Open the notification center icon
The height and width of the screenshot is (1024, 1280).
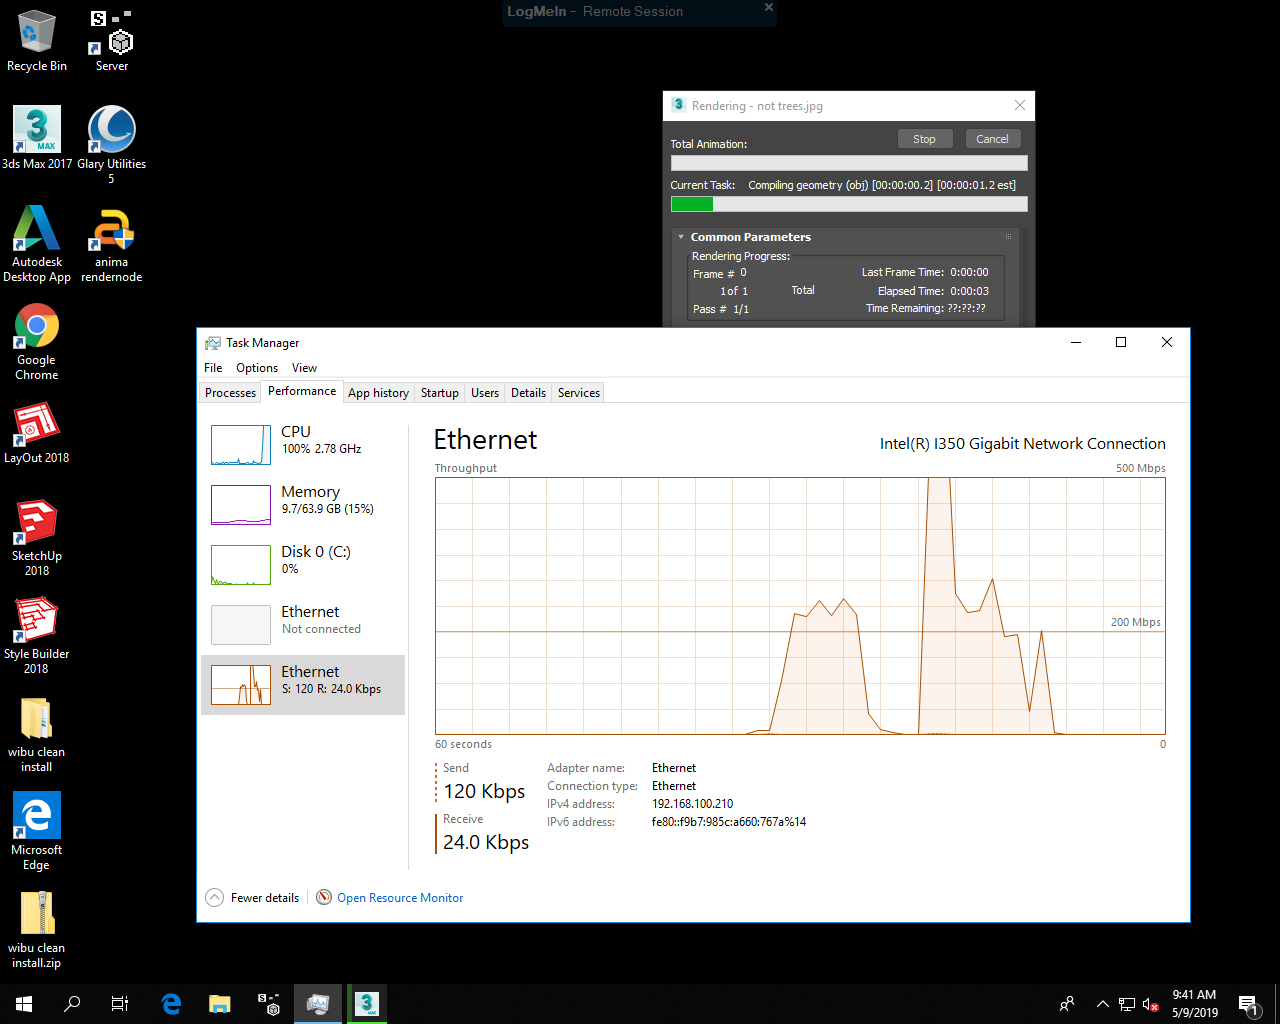pos(1248,1004)
